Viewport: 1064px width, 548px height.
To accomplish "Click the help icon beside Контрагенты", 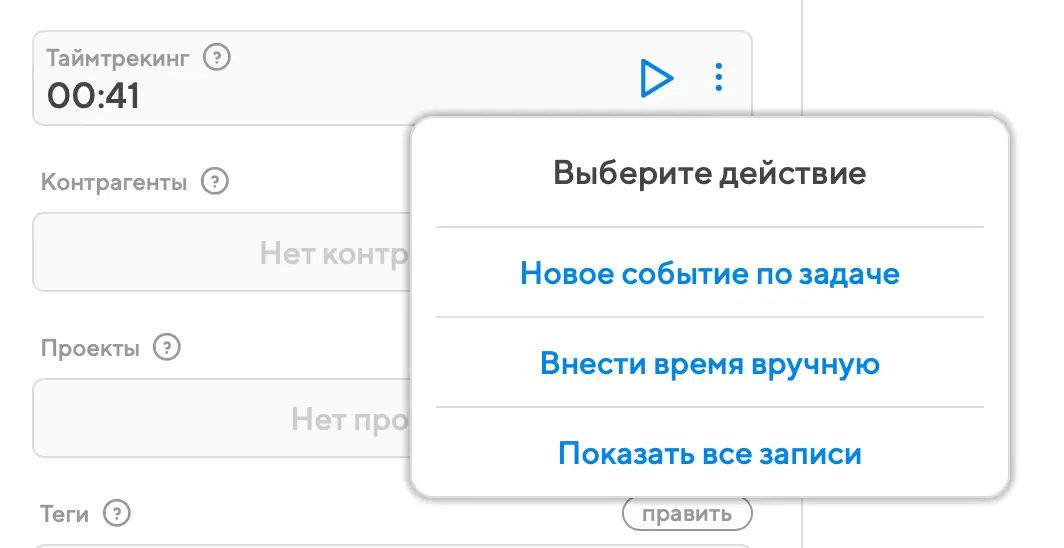I will [215, 182].
